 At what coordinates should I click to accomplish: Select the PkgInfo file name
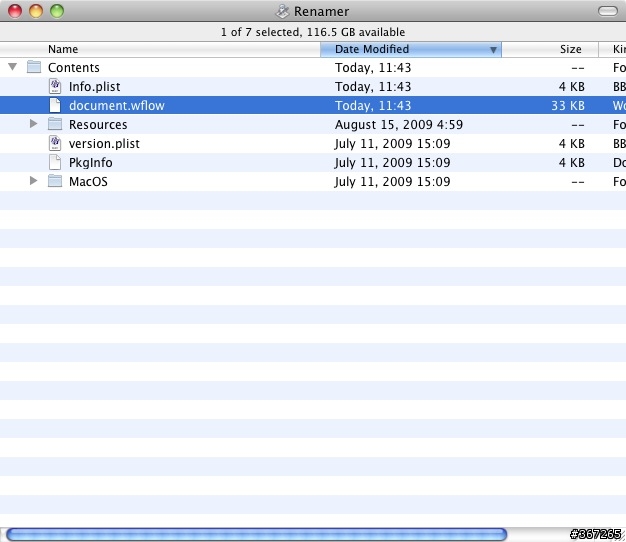(x=91, y=163)
